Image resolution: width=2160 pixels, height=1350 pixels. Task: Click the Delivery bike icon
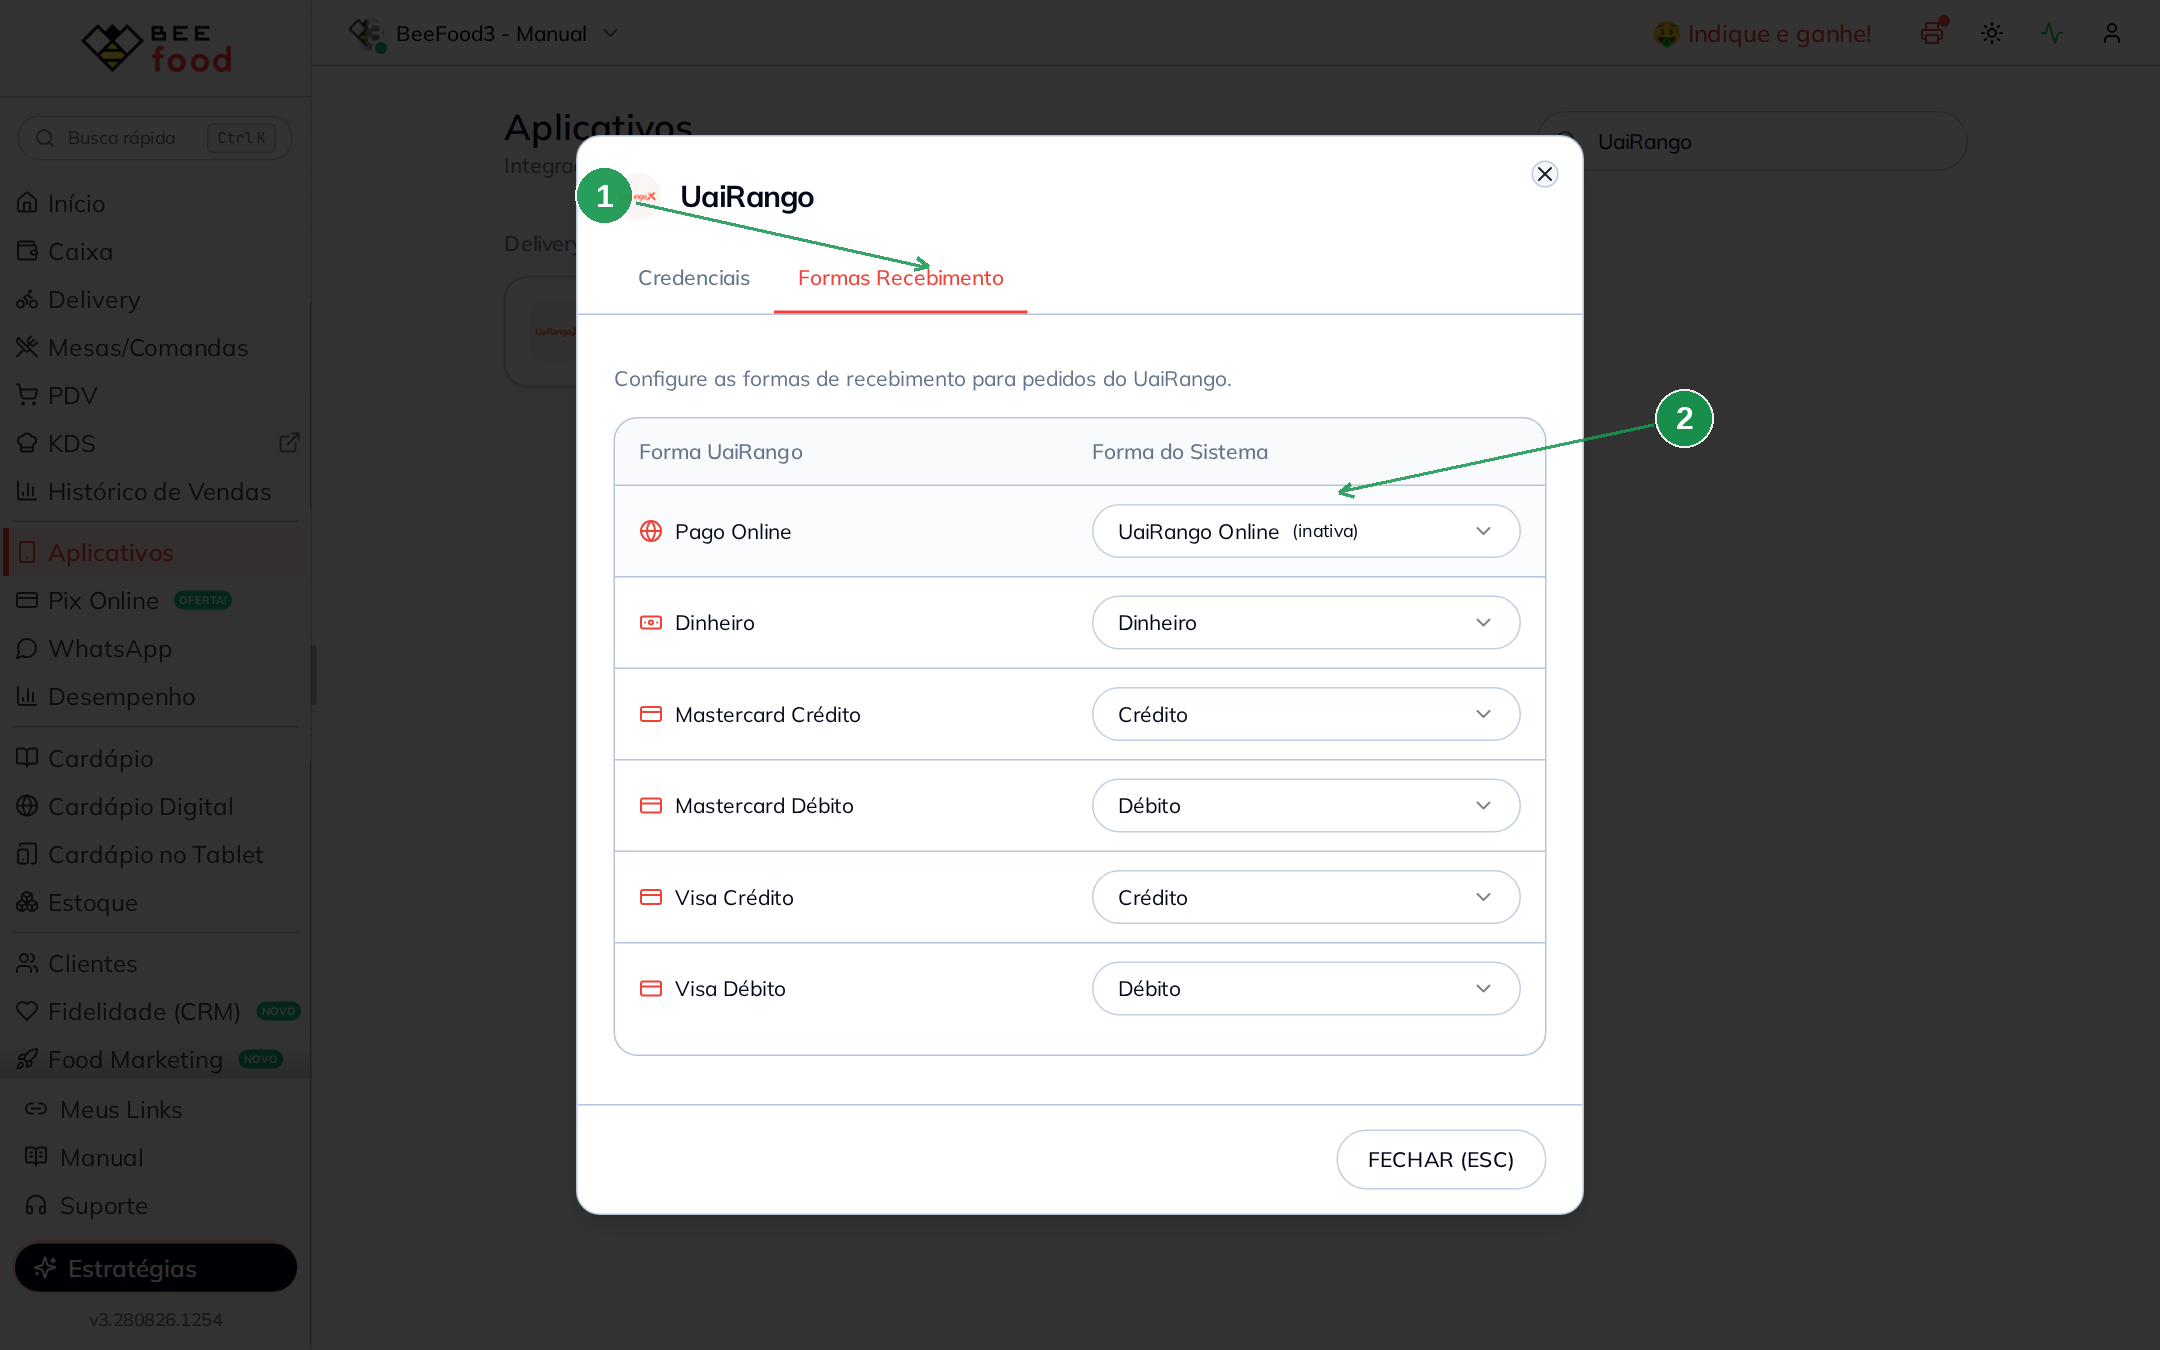(x=27, y=299)
